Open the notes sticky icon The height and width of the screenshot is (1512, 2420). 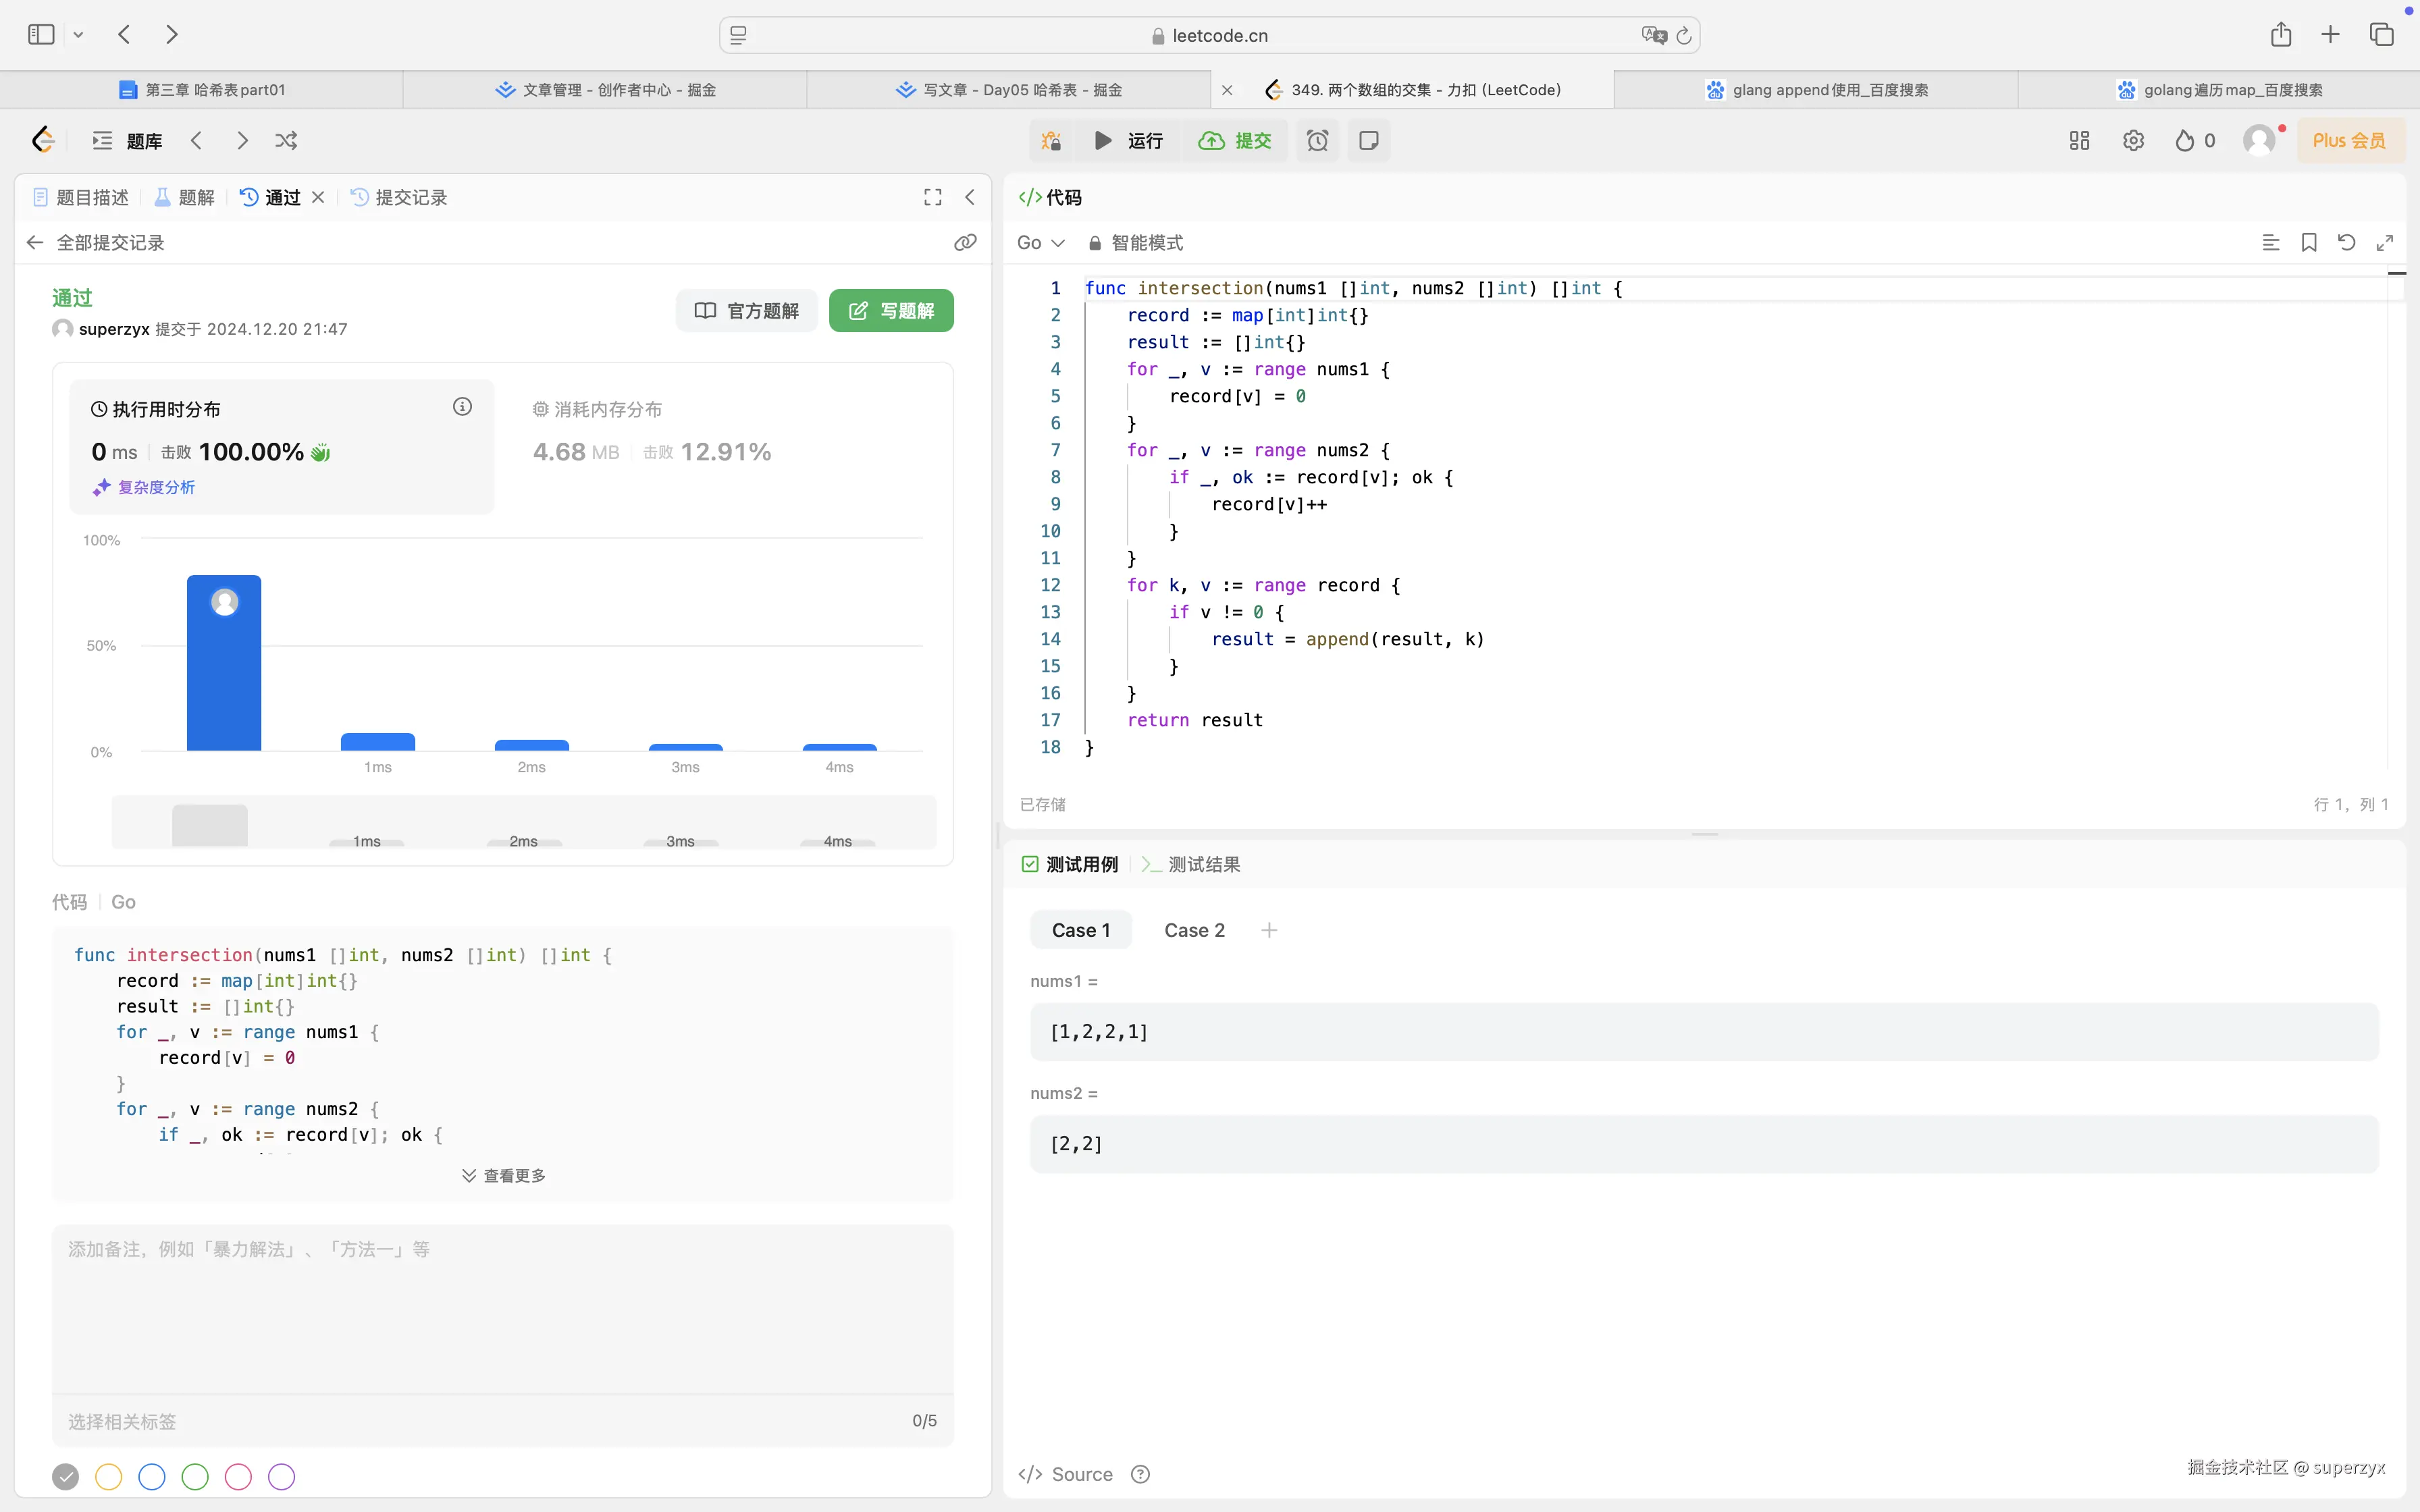click(x=1369, y=141)
